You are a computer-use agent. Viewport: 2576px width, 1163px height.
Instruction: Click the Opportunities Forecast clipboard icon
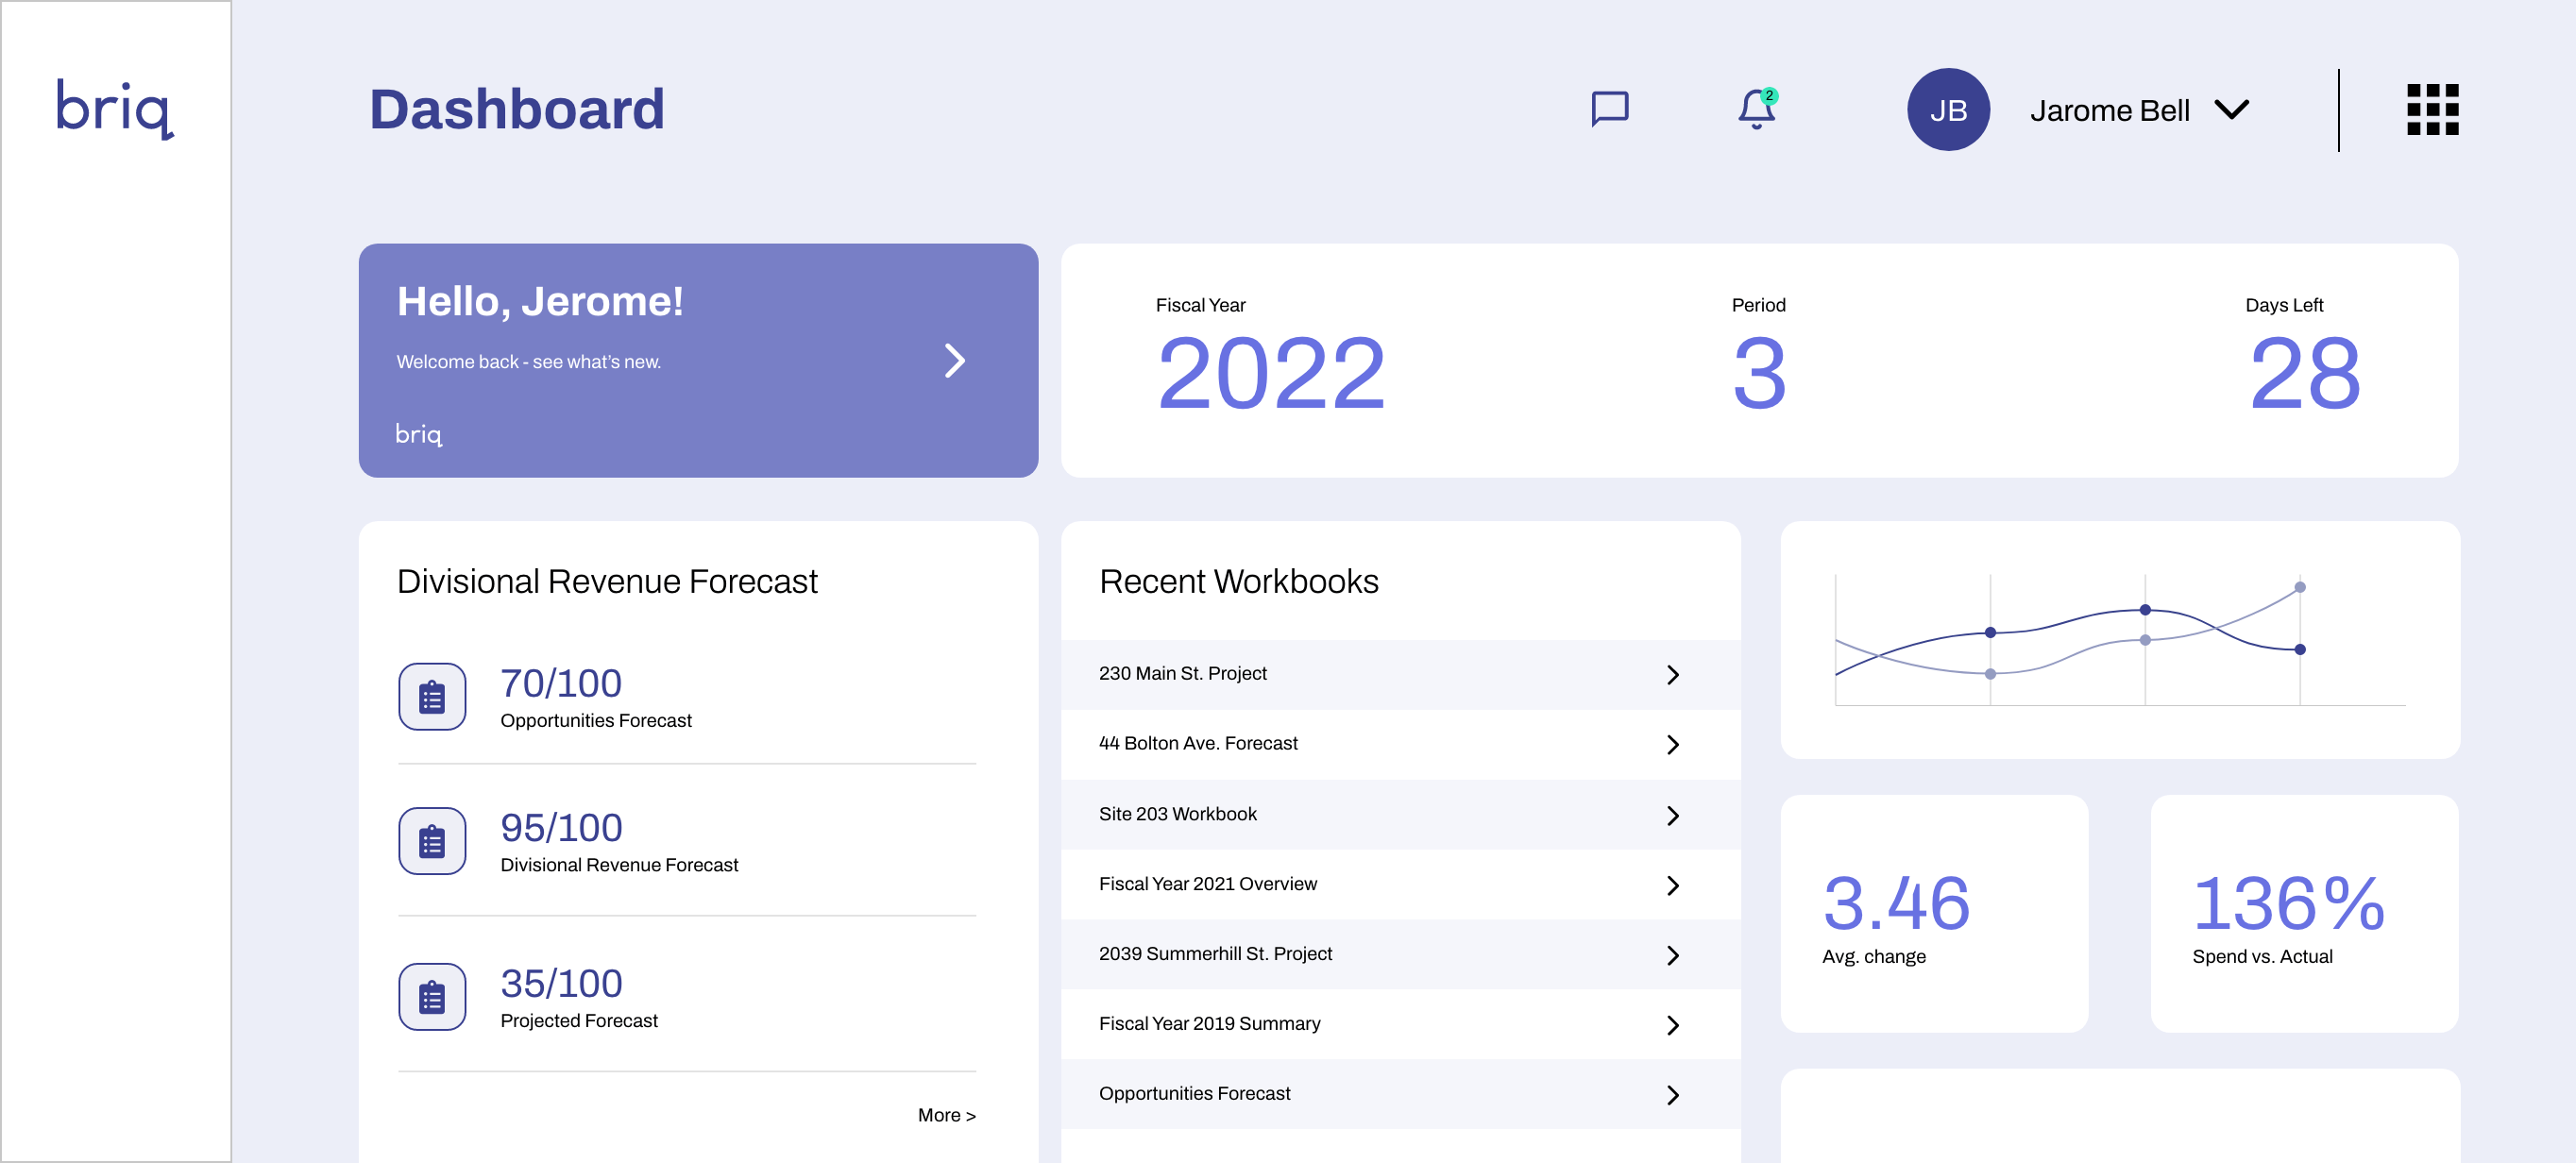tap(432, 697)
